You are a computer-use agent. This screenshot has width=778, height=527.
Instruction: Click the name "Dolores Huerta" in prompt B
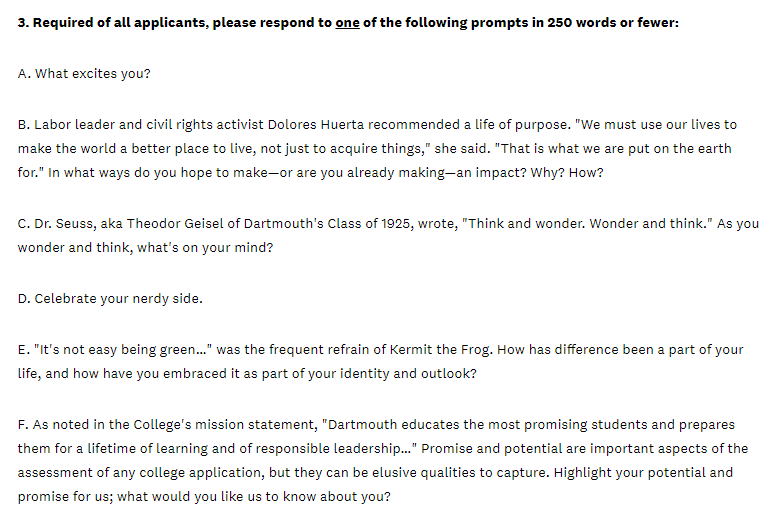316,125
